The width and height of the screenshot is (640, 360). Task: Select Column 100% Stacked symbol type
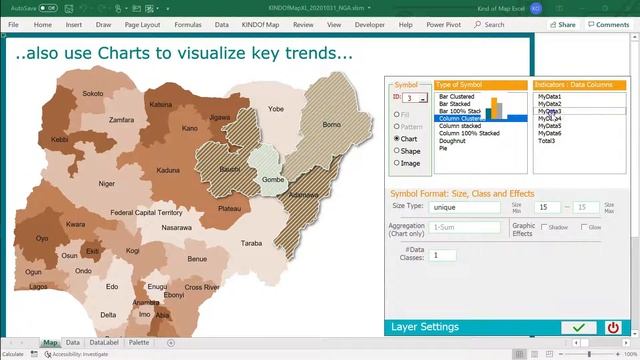[469, 133]
